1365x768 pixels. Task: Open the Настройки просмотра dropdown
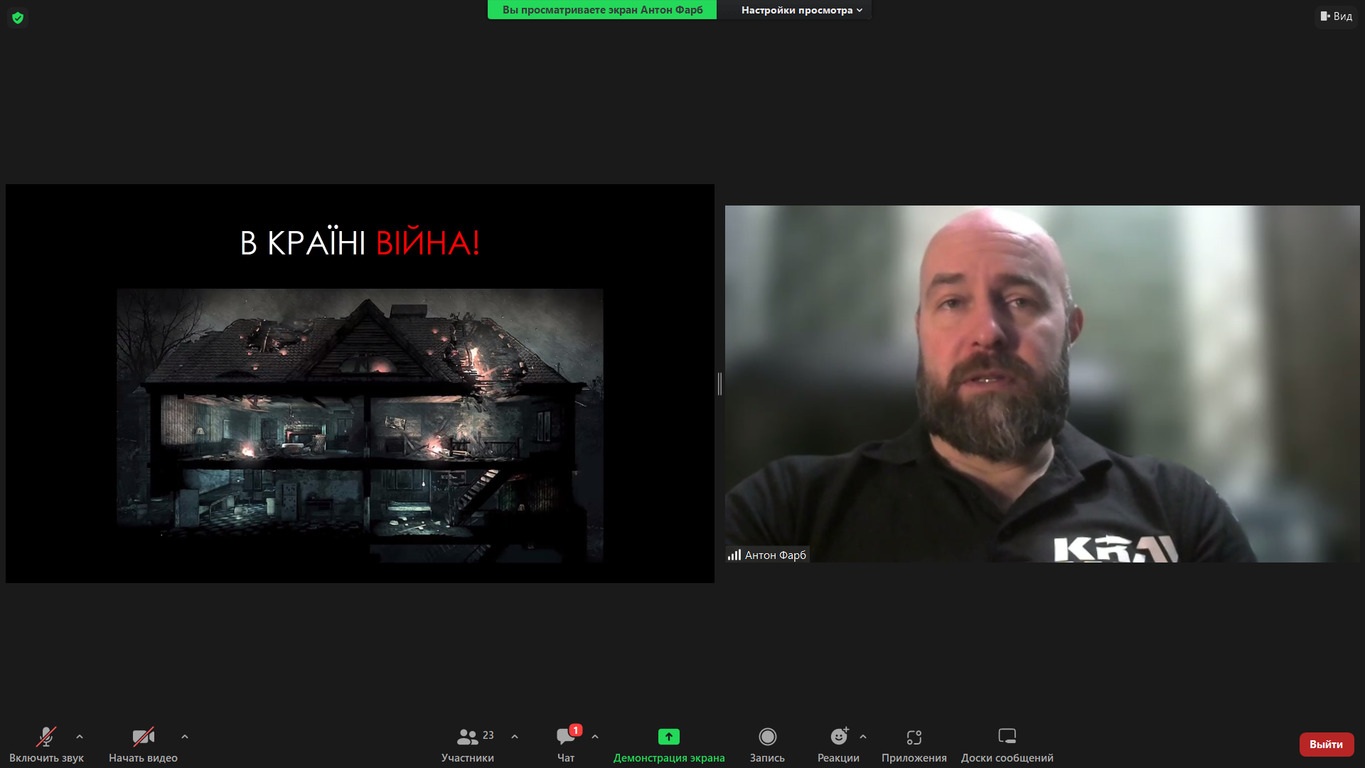(802, 10)
